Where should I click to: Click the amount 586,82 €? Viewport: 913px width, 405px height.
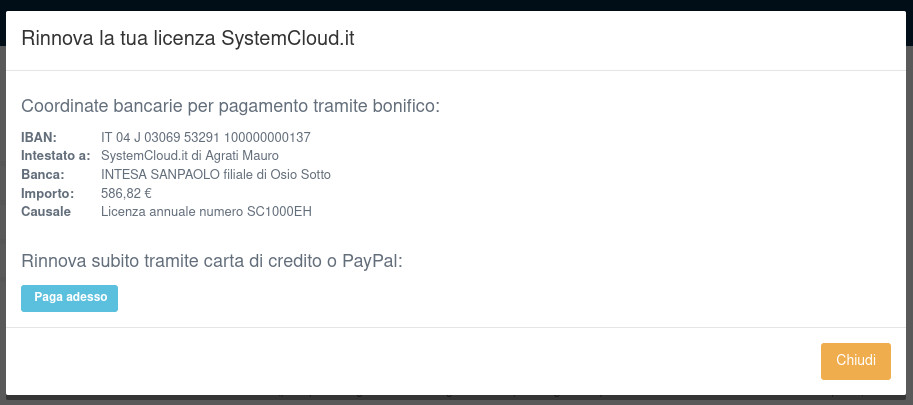coord(126,193)
